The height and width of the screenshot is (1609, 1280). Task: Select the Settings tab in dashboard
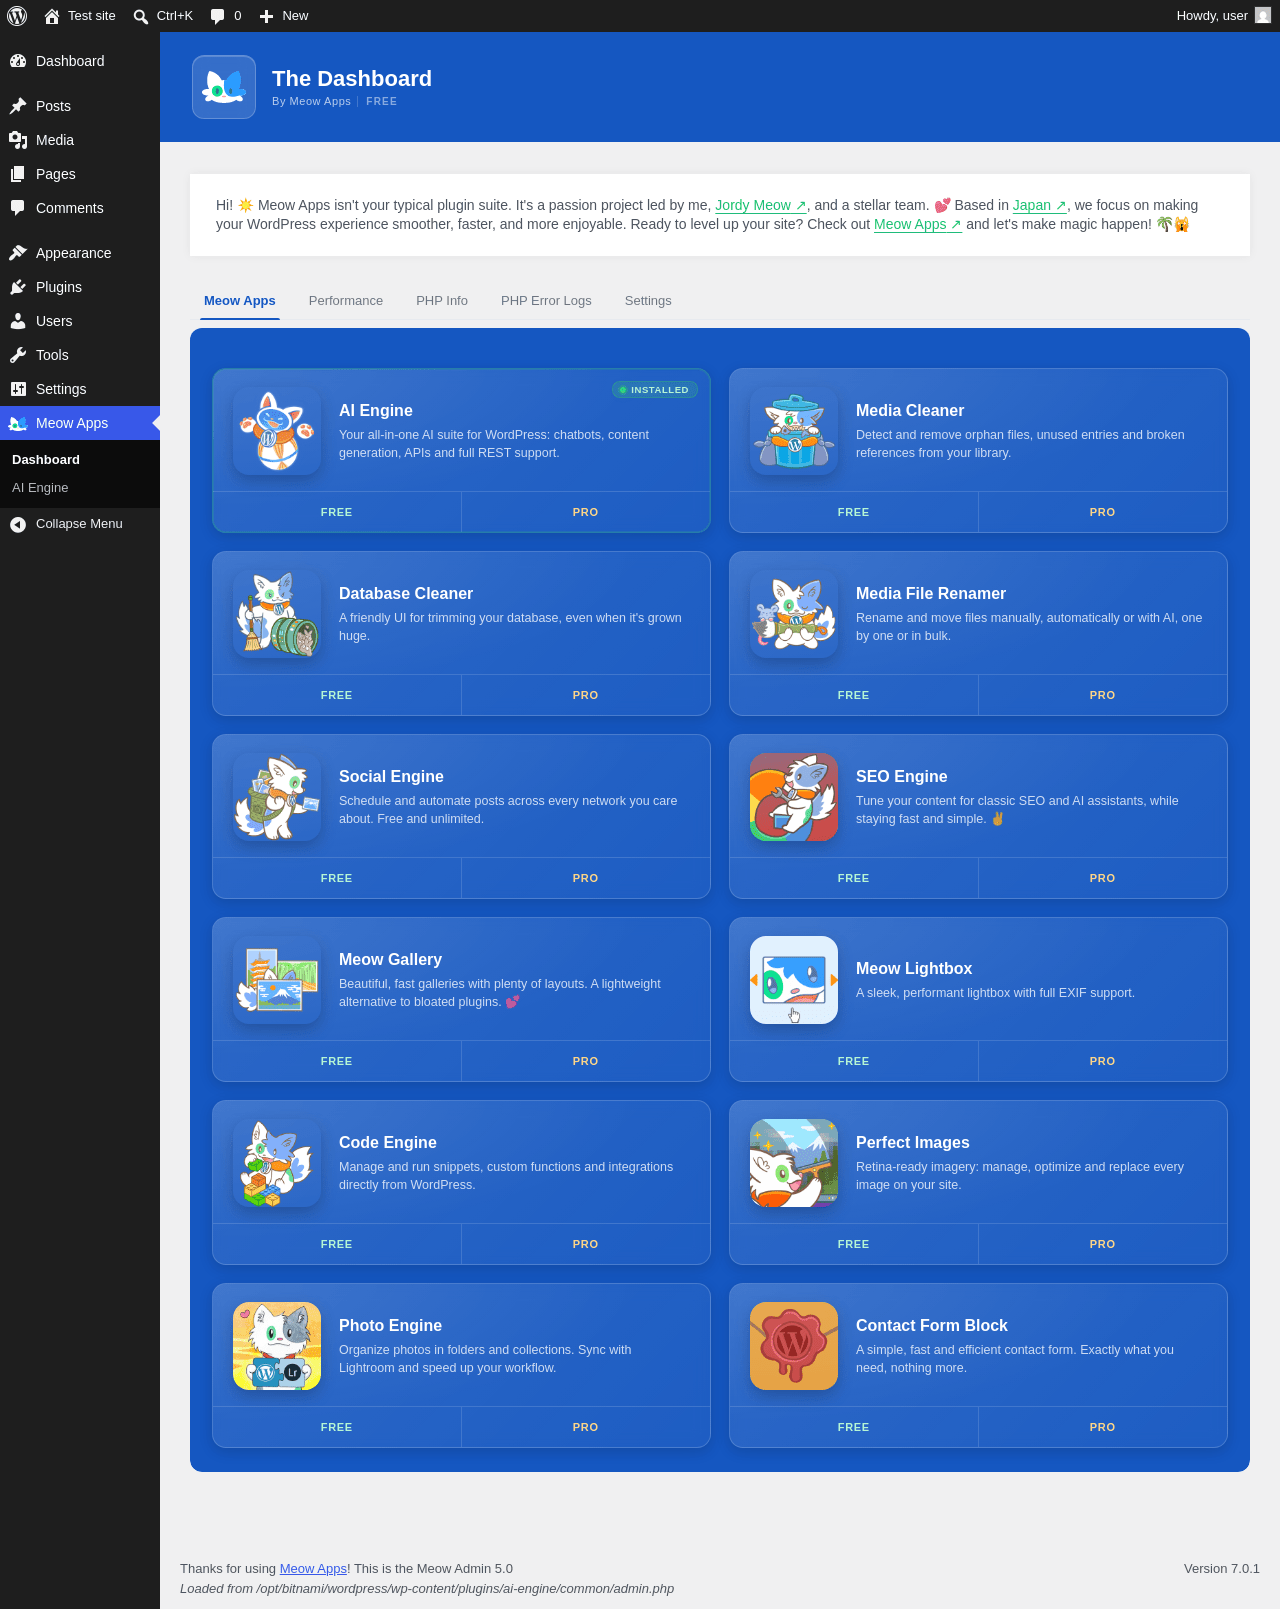648,301
